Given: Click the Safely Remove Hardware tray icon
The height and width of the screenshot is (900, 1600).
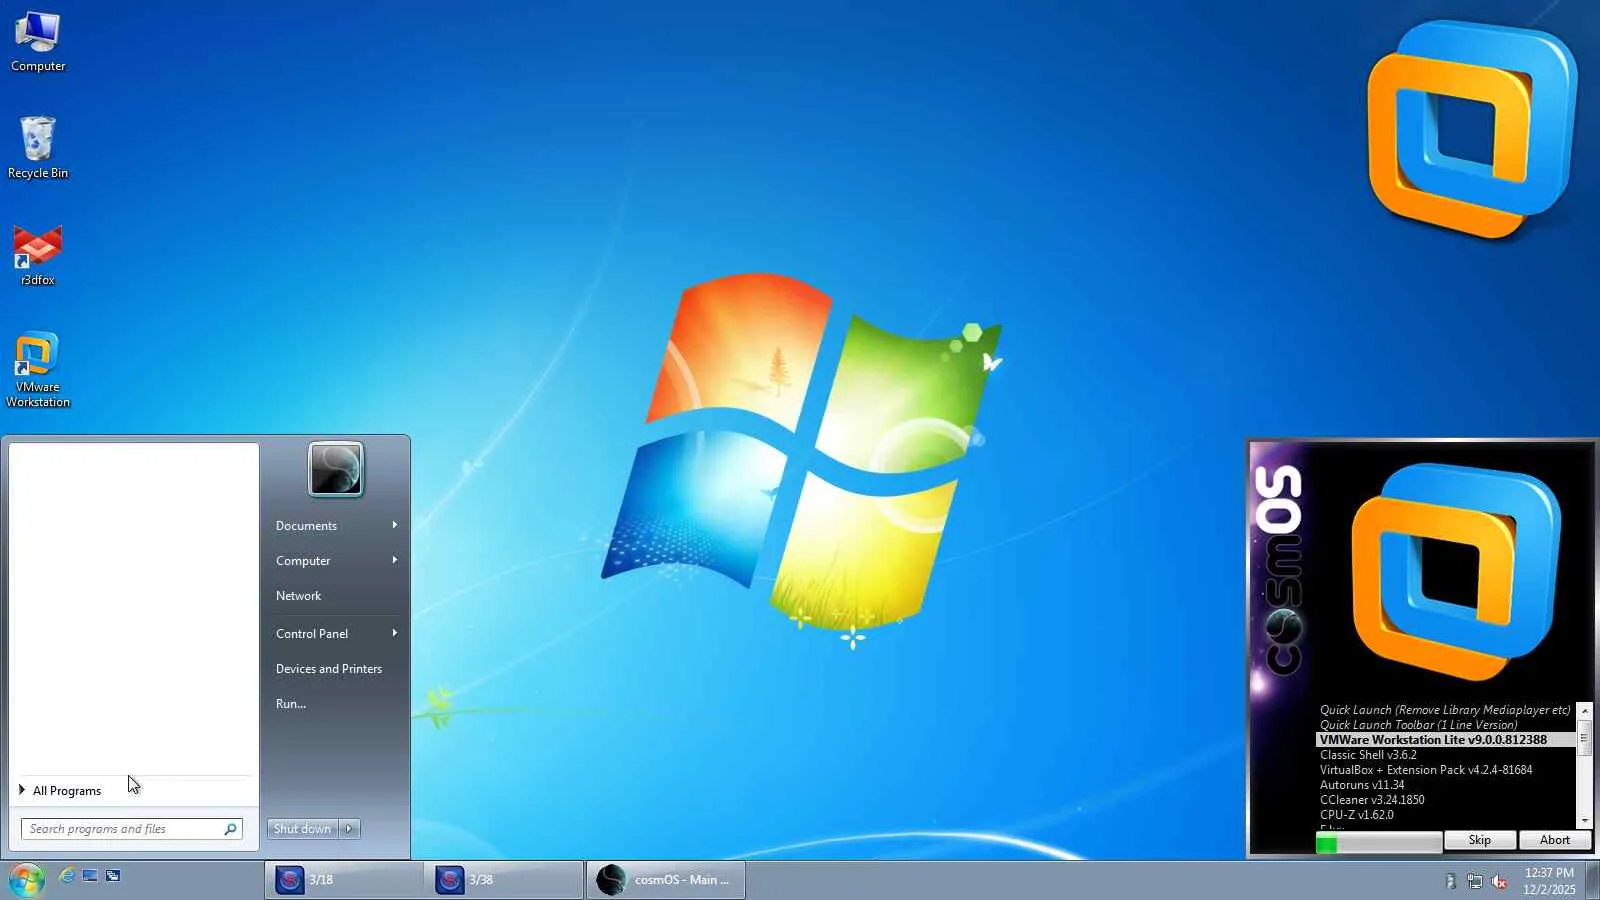Looking at the screenshot, I should [x=1451, y=881].
